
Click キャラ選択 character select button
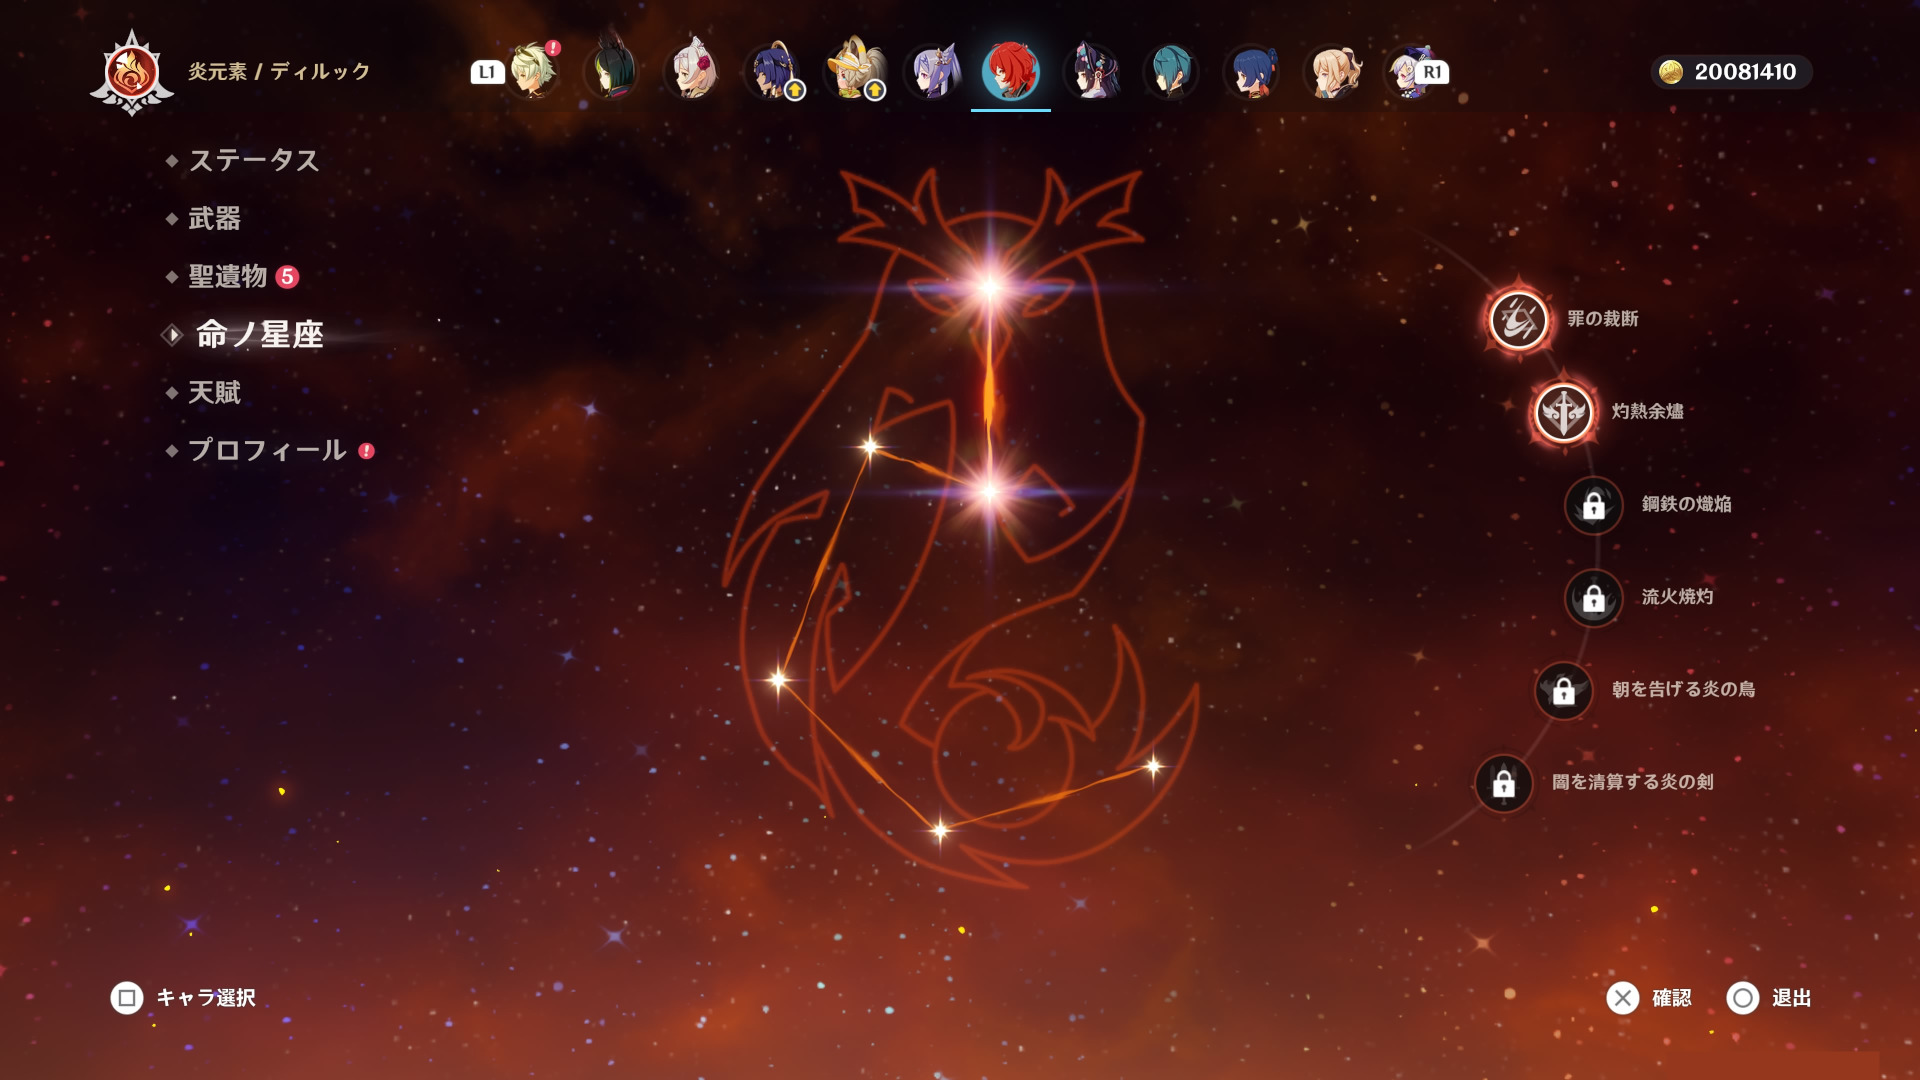tap(183, 997)
